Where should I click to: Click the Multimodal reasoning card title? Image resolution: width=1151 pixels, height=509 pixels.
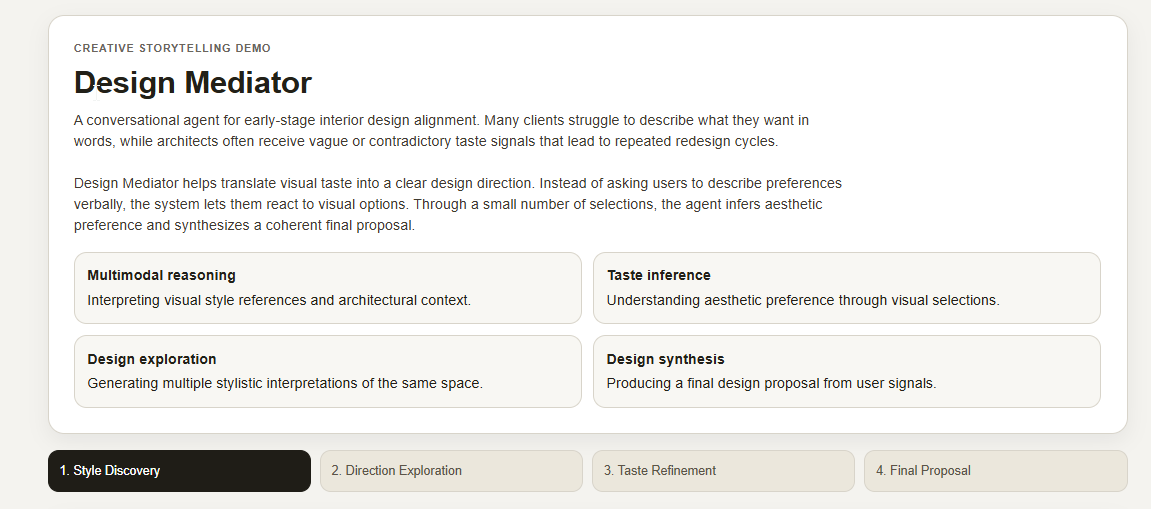point(162,275)
